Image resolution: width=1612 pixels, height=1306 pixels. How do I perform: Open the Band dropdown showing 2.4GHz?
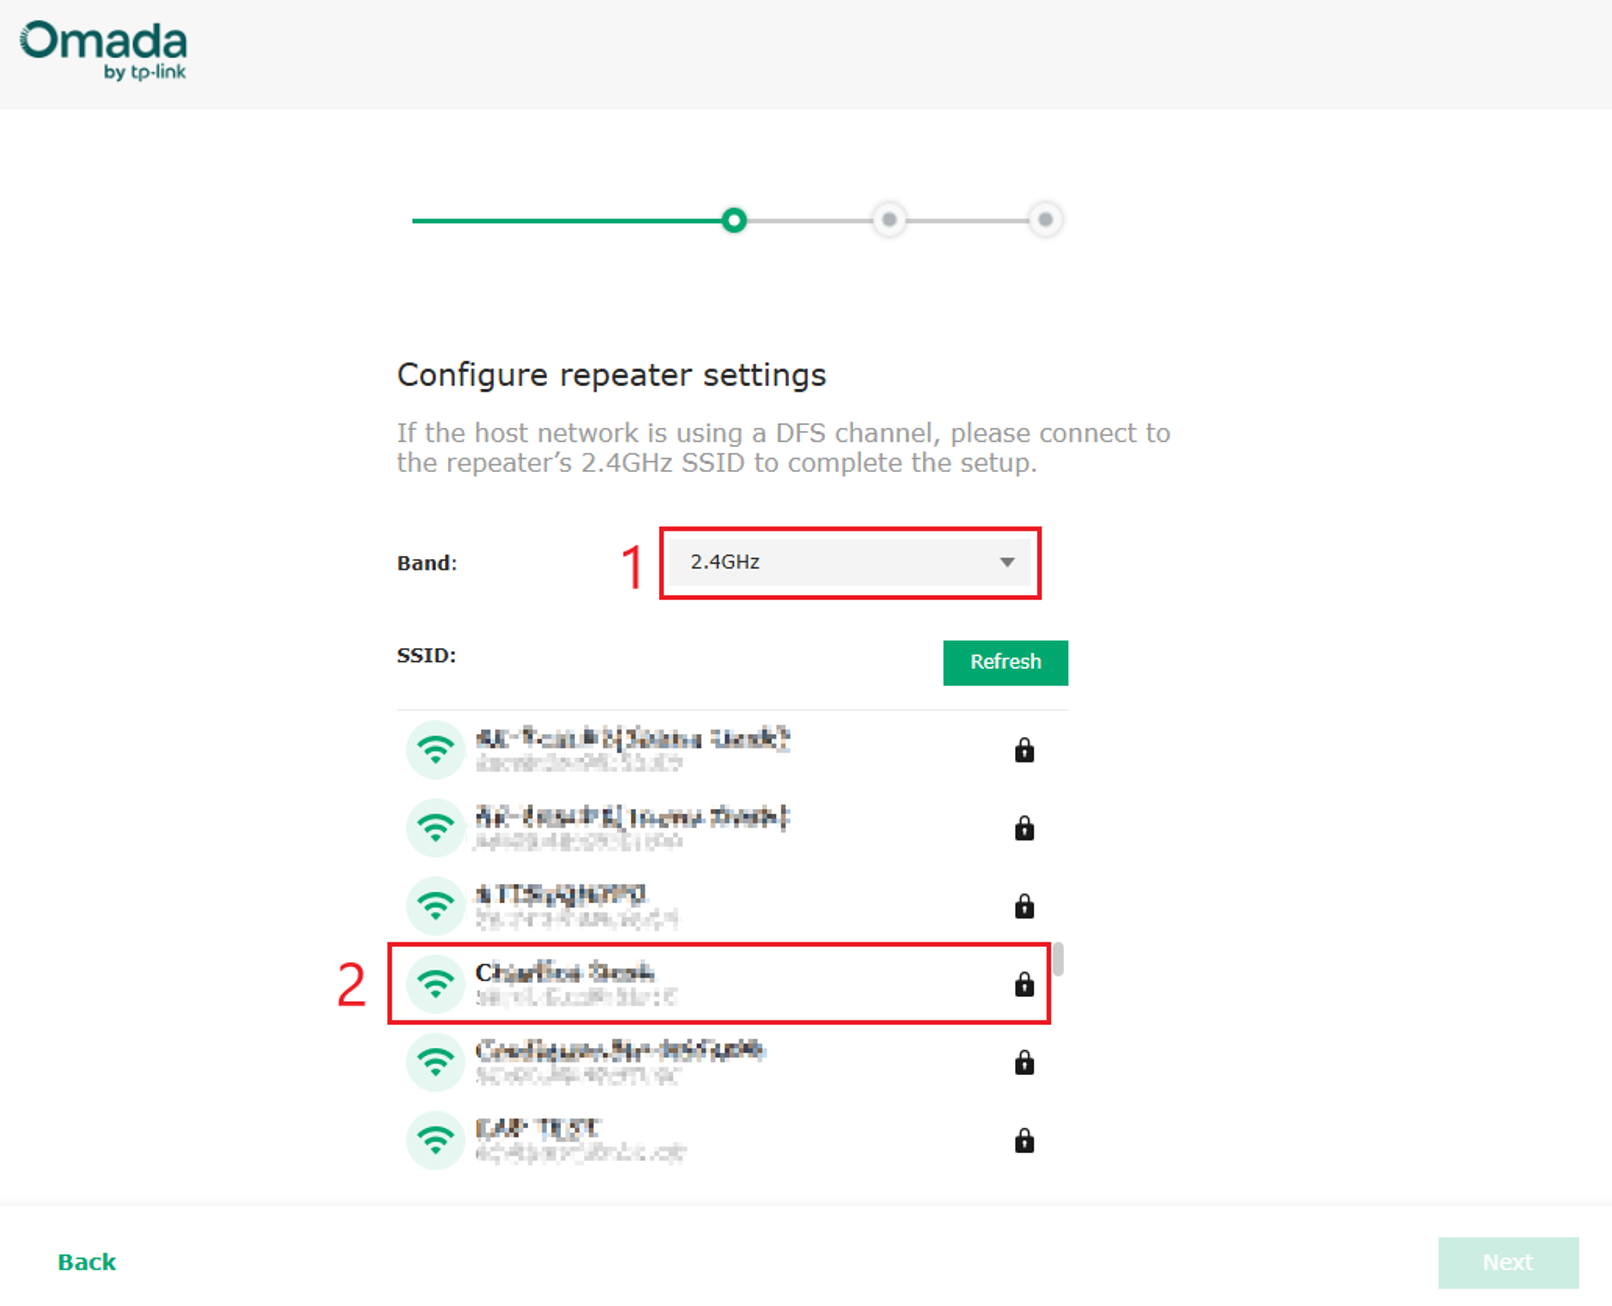850,562
